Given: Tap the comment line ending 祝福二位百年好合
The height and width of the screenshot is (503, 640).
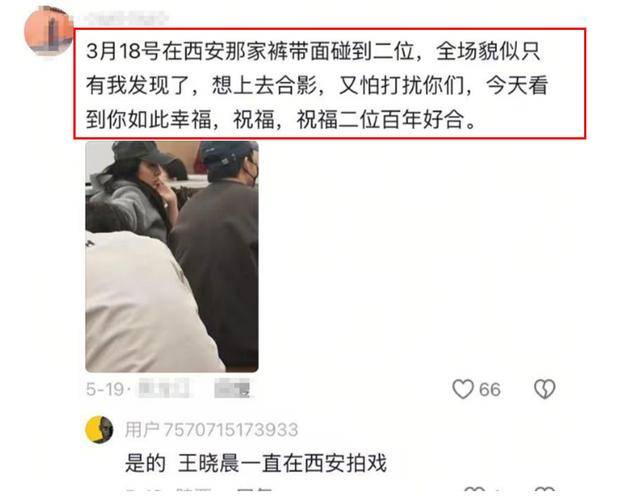Looking at the screenshot, I should click(x=282, y=120).
